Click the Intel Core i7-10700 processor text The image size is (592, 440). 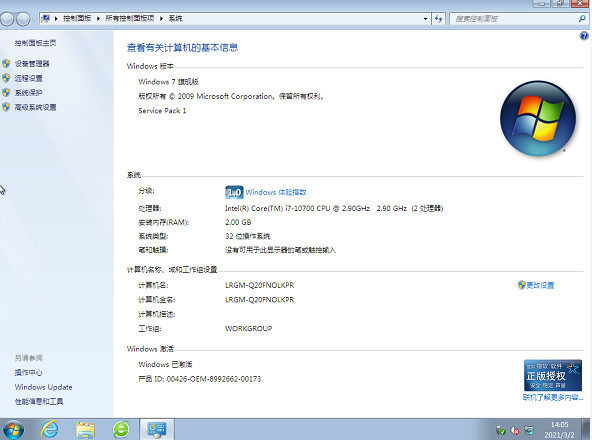[x=334, y=208]
